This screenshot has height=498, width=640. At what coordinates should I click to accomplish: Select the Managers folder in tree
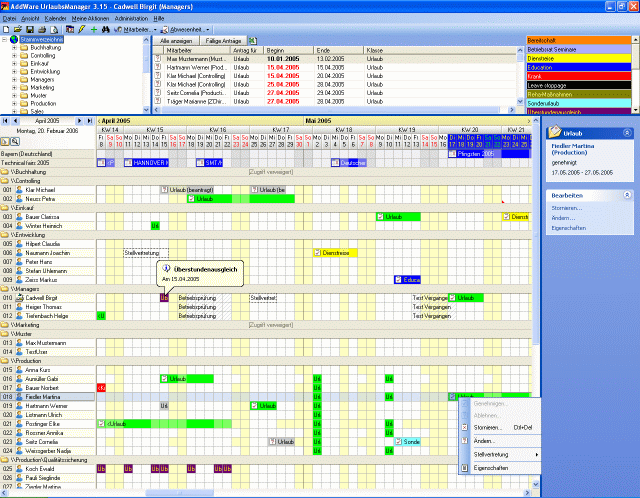tap(42, 79)
